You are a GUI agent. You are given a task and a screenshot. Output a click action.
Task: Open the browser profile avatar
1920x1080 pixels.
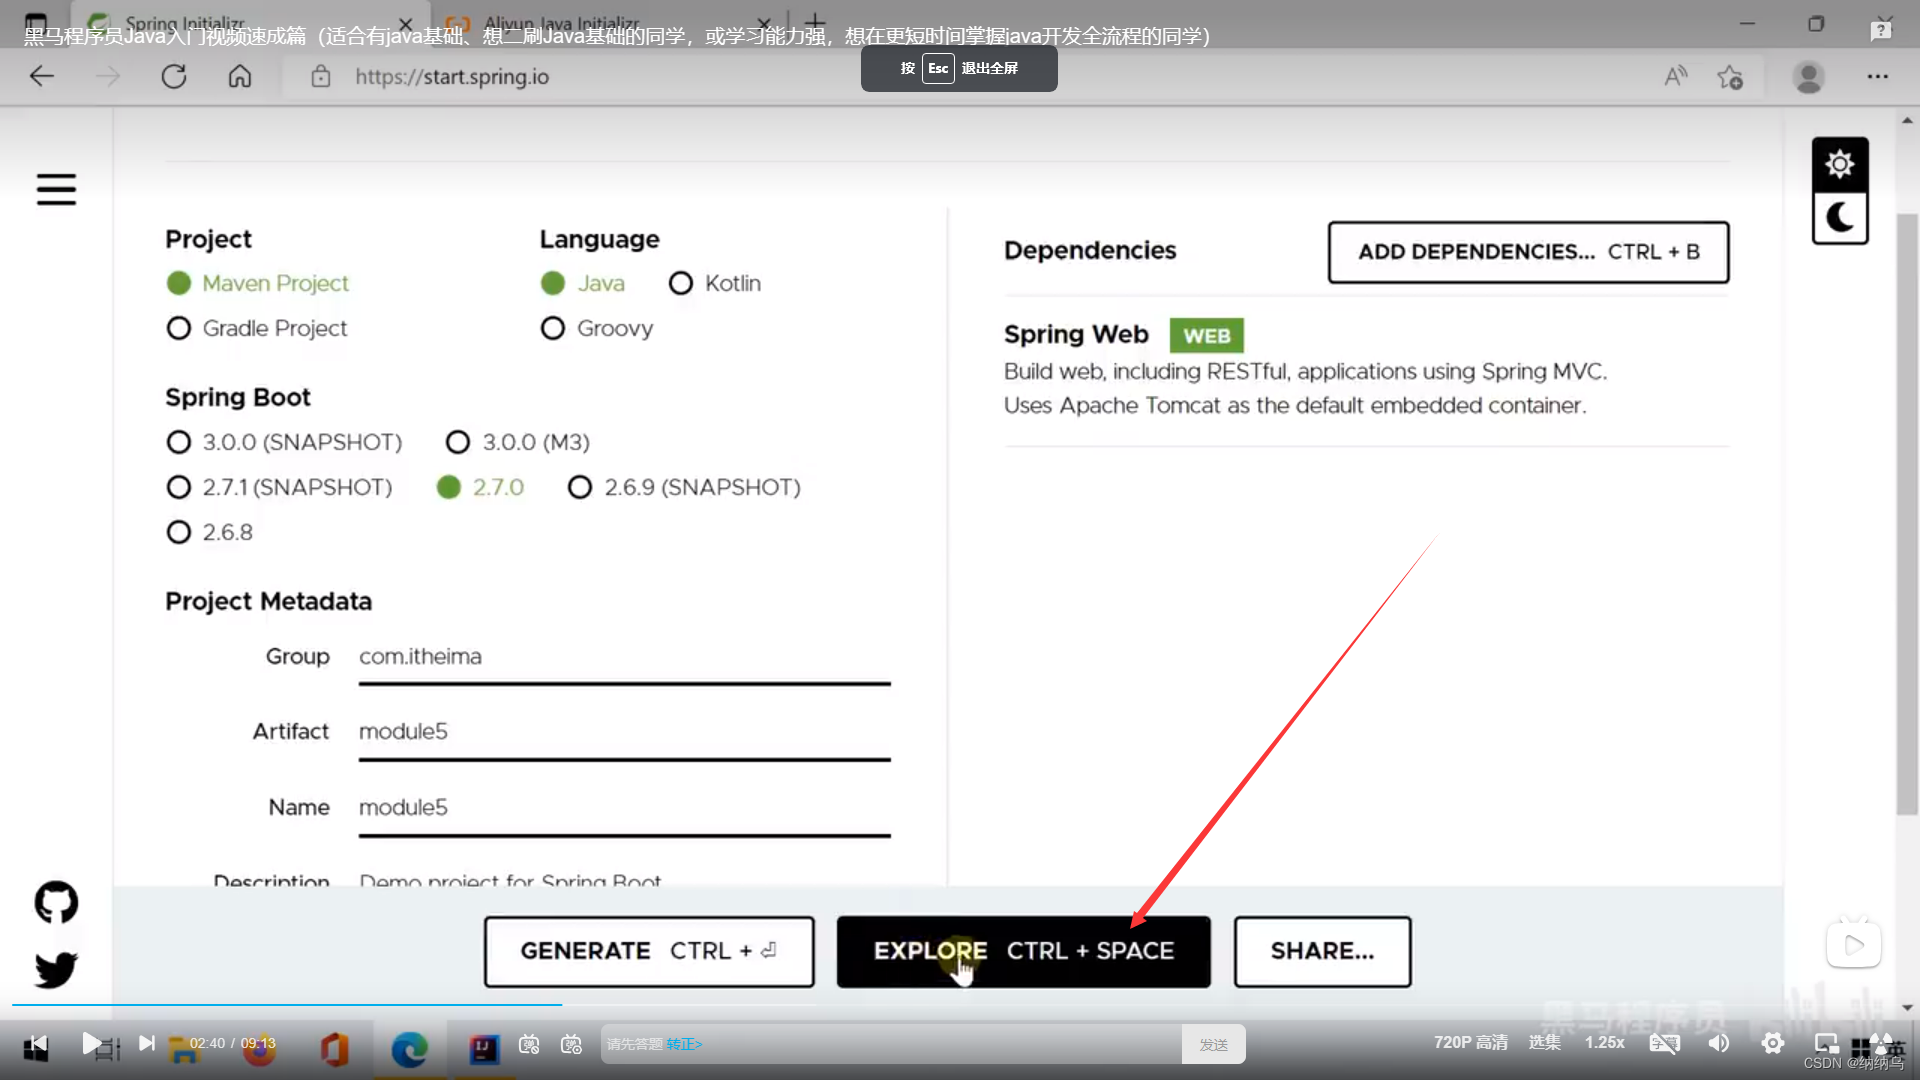pos(1808,77)
